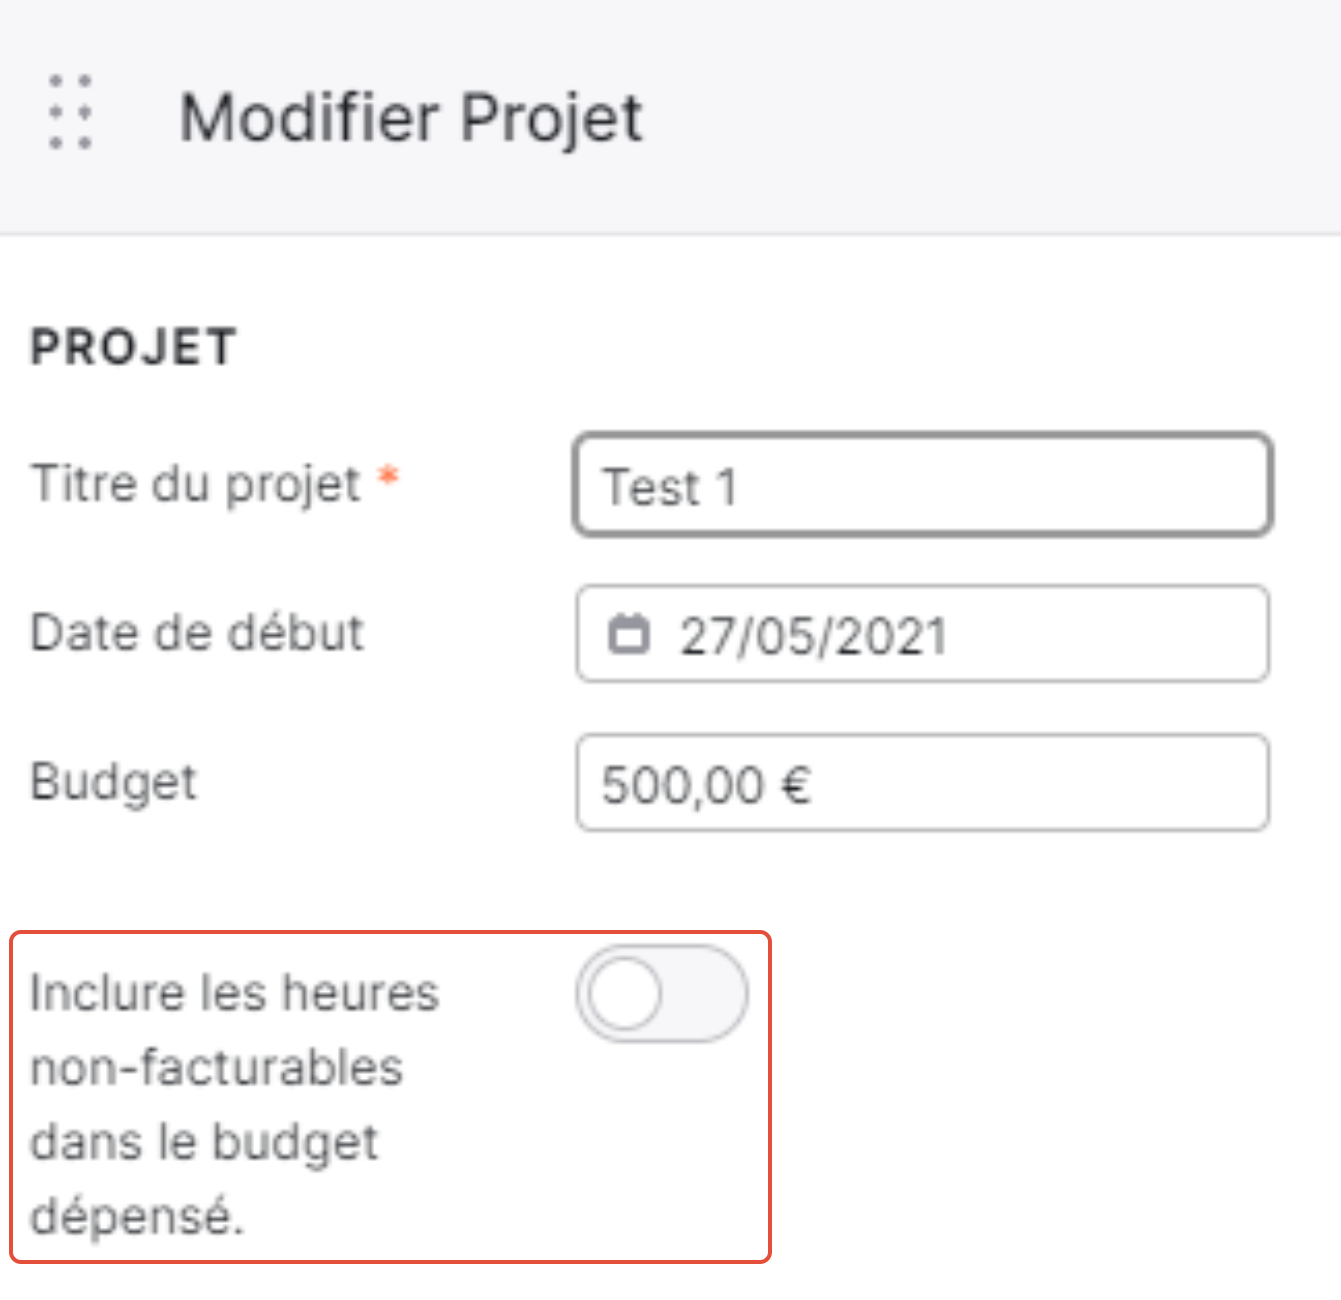Click the 'Budget' field label

point(114,783)
